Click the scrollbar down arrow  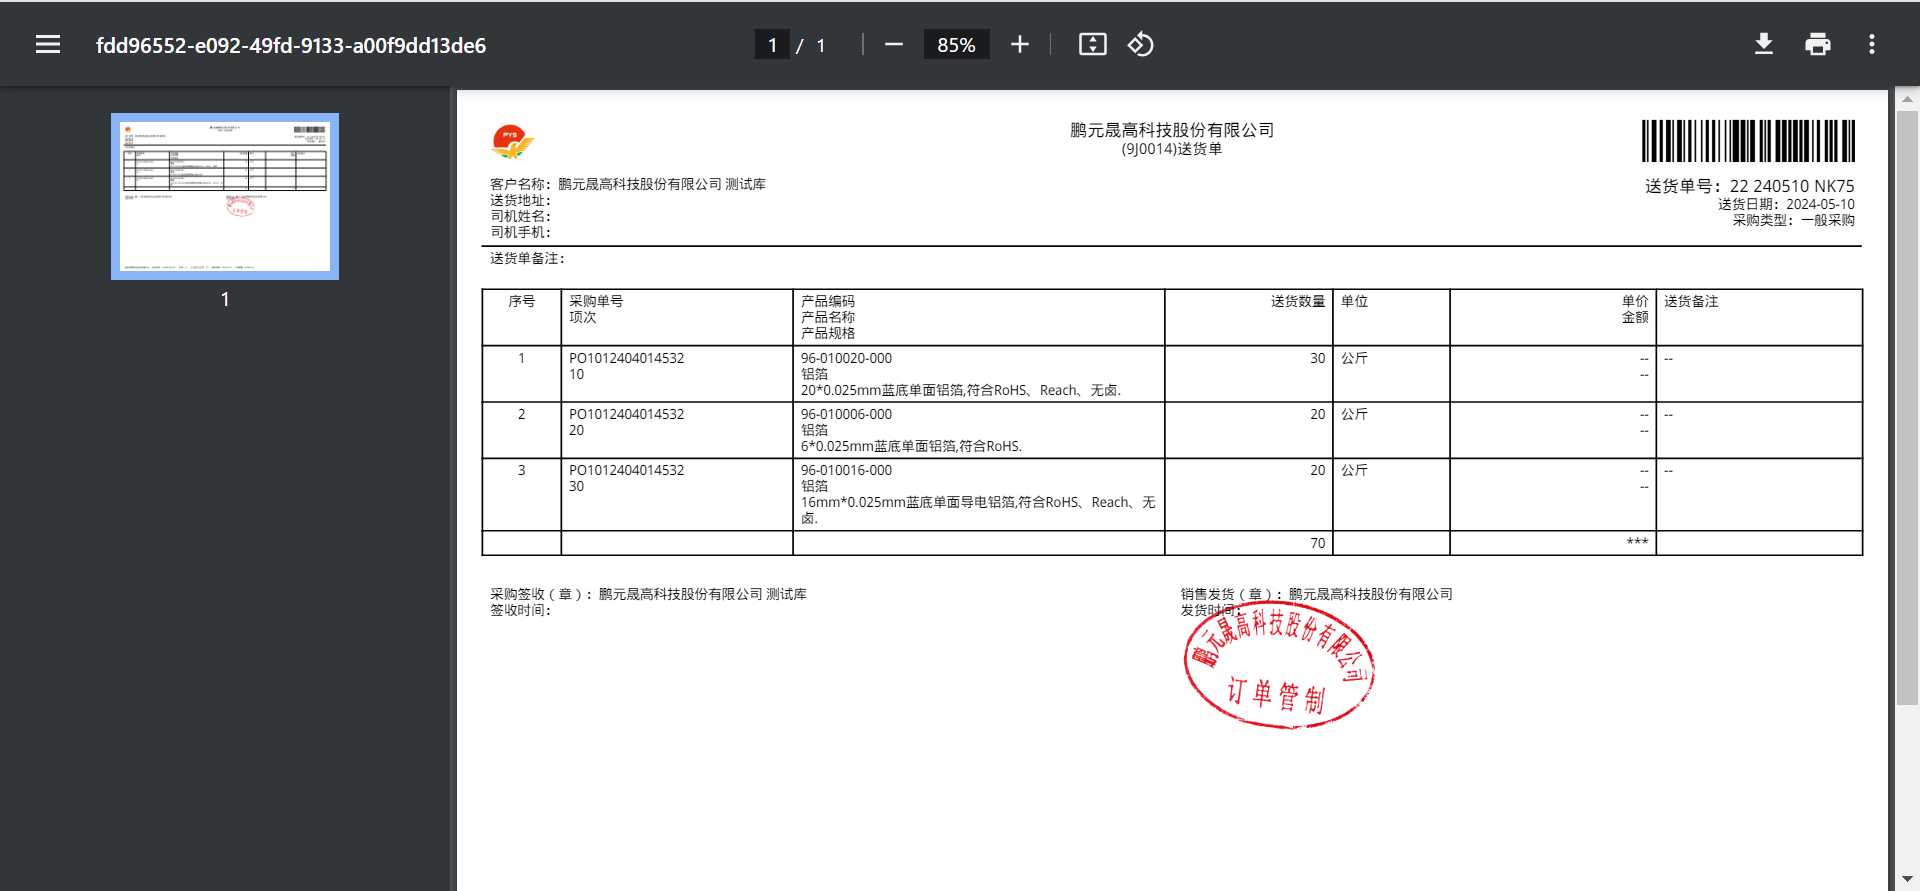1907,880
